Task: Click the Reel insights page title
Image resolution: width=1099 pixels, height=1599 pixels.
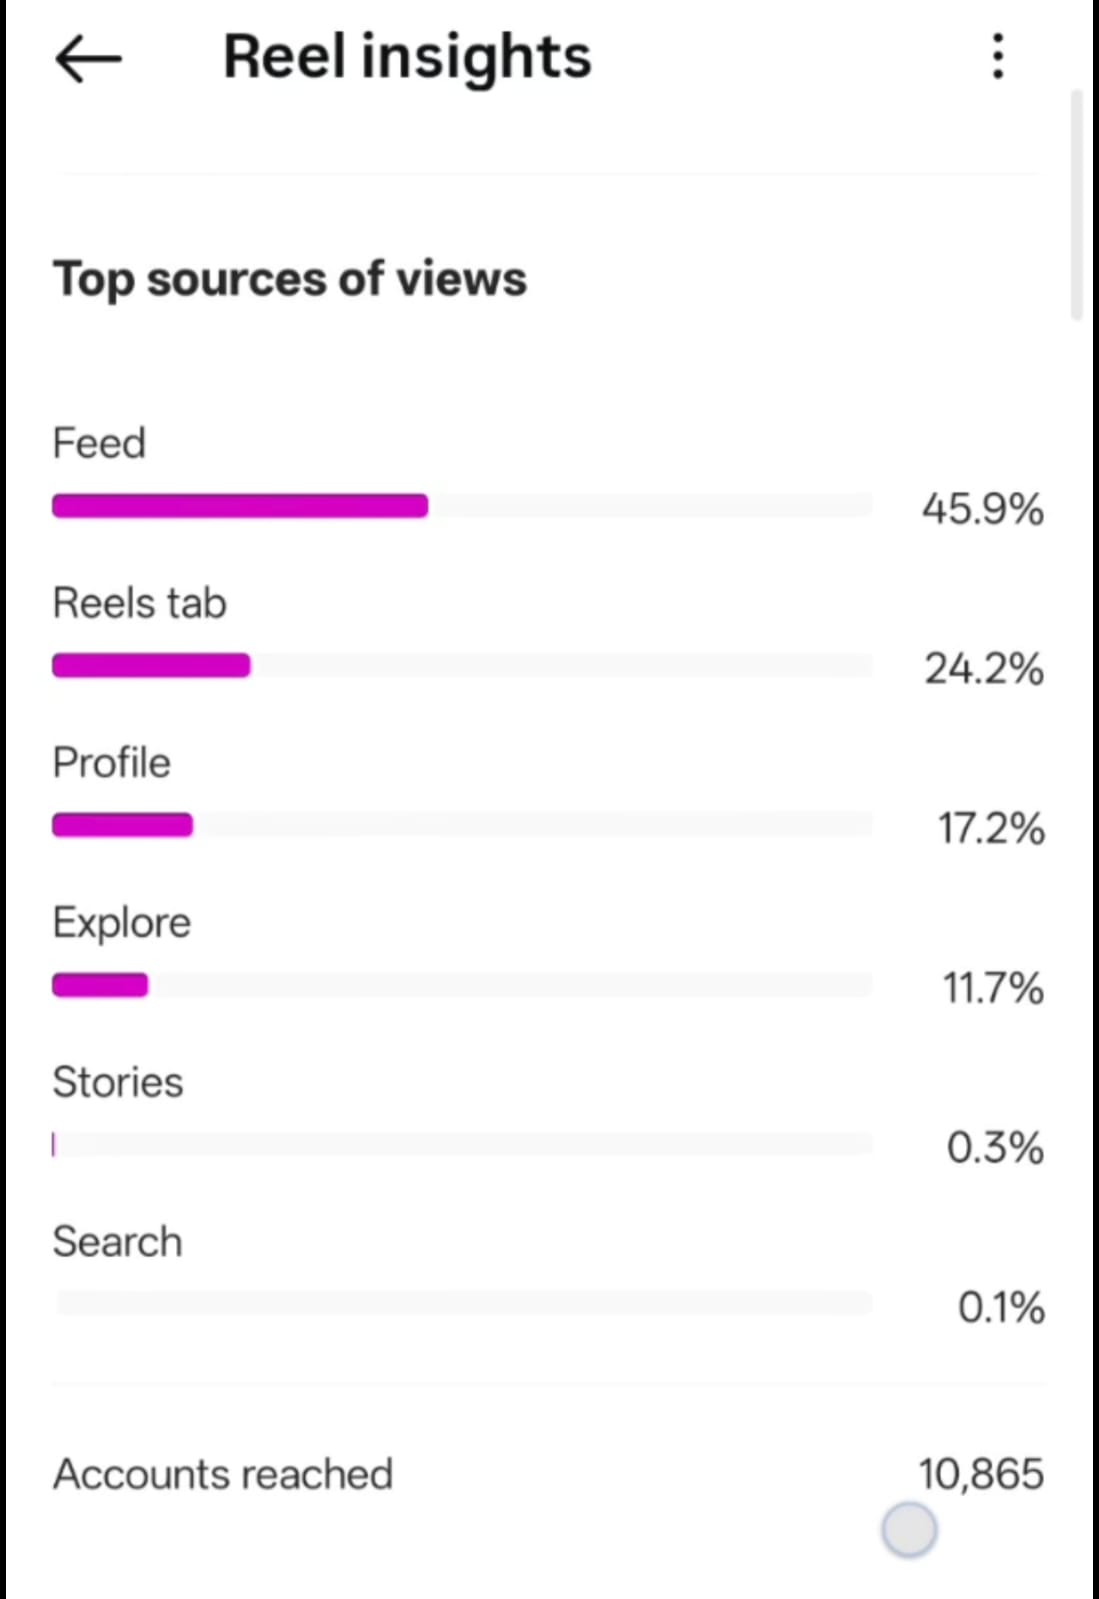Action: [407, 56]
